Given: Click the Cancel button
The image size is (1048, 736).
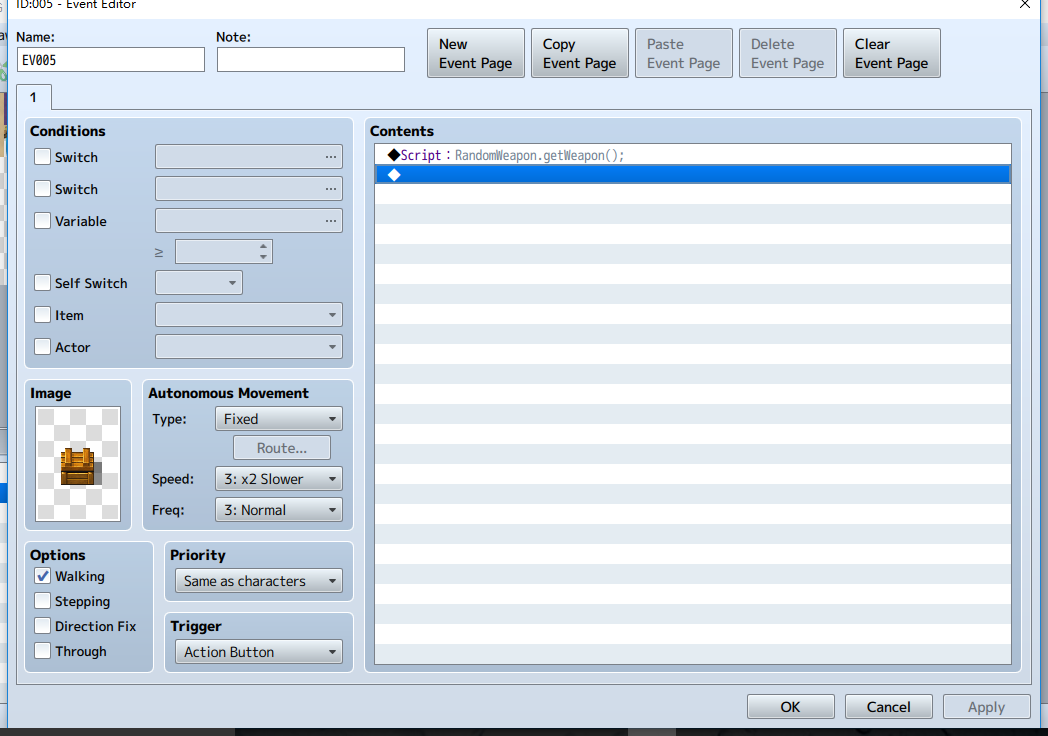Looking at the screenshot, I should click(x=888, y=707).
